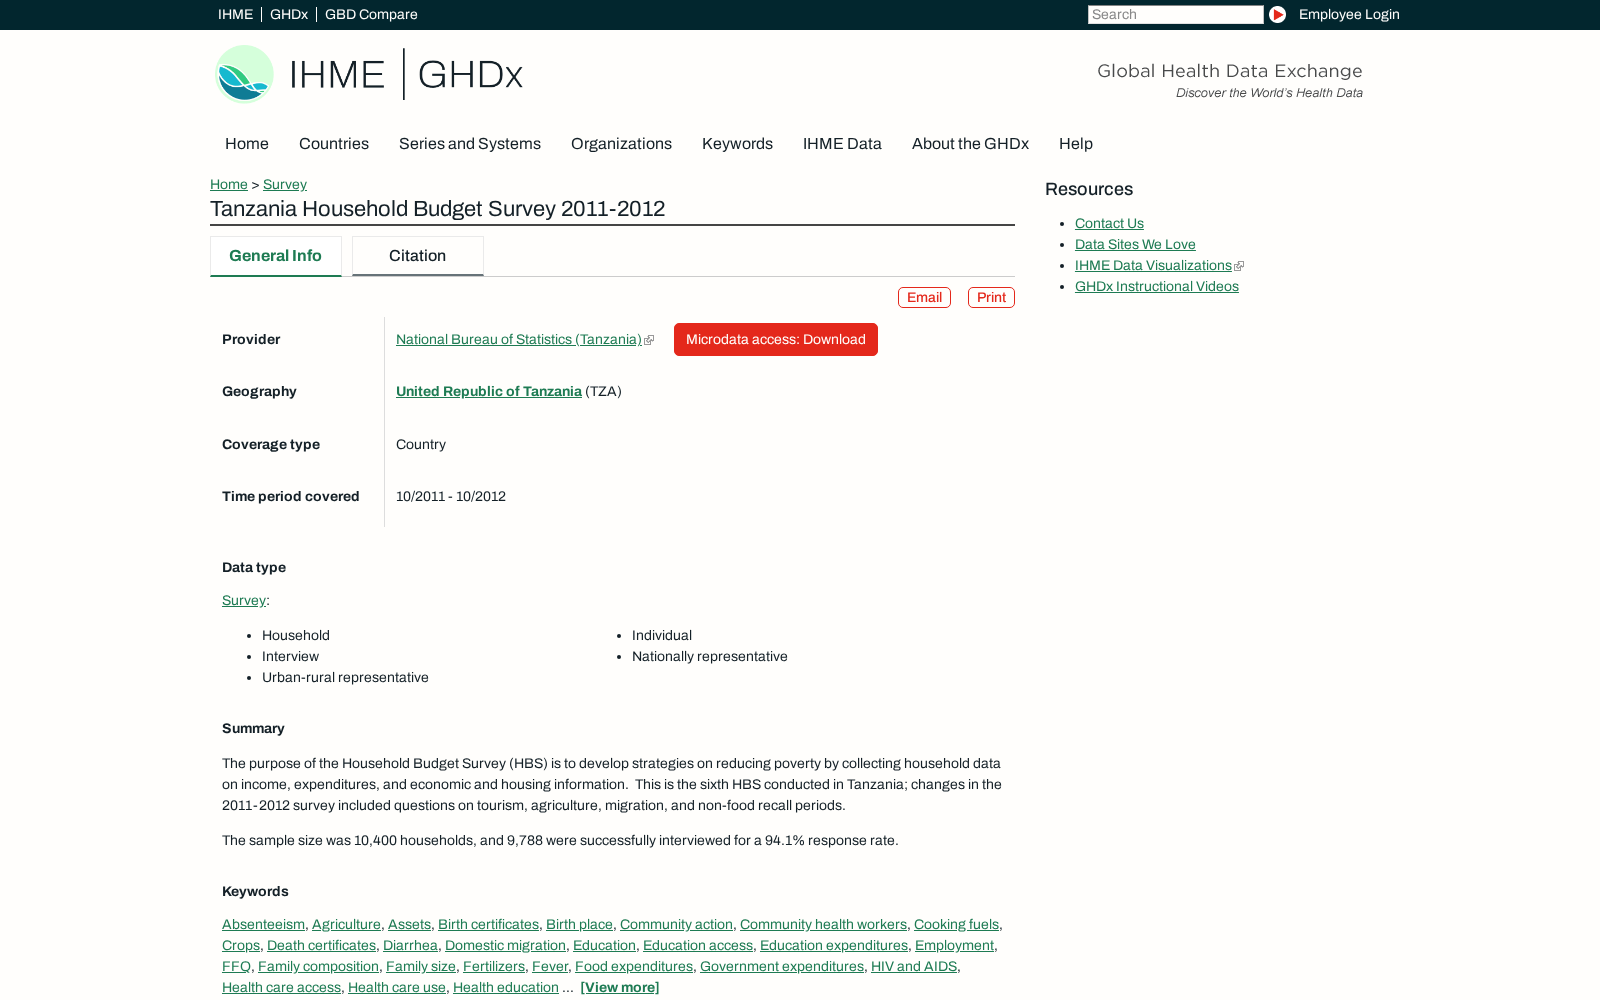The height and width of the screenshot is (1000, 1600).
Task: Click the Absenteeism keyword
Action: coord(263,925)
